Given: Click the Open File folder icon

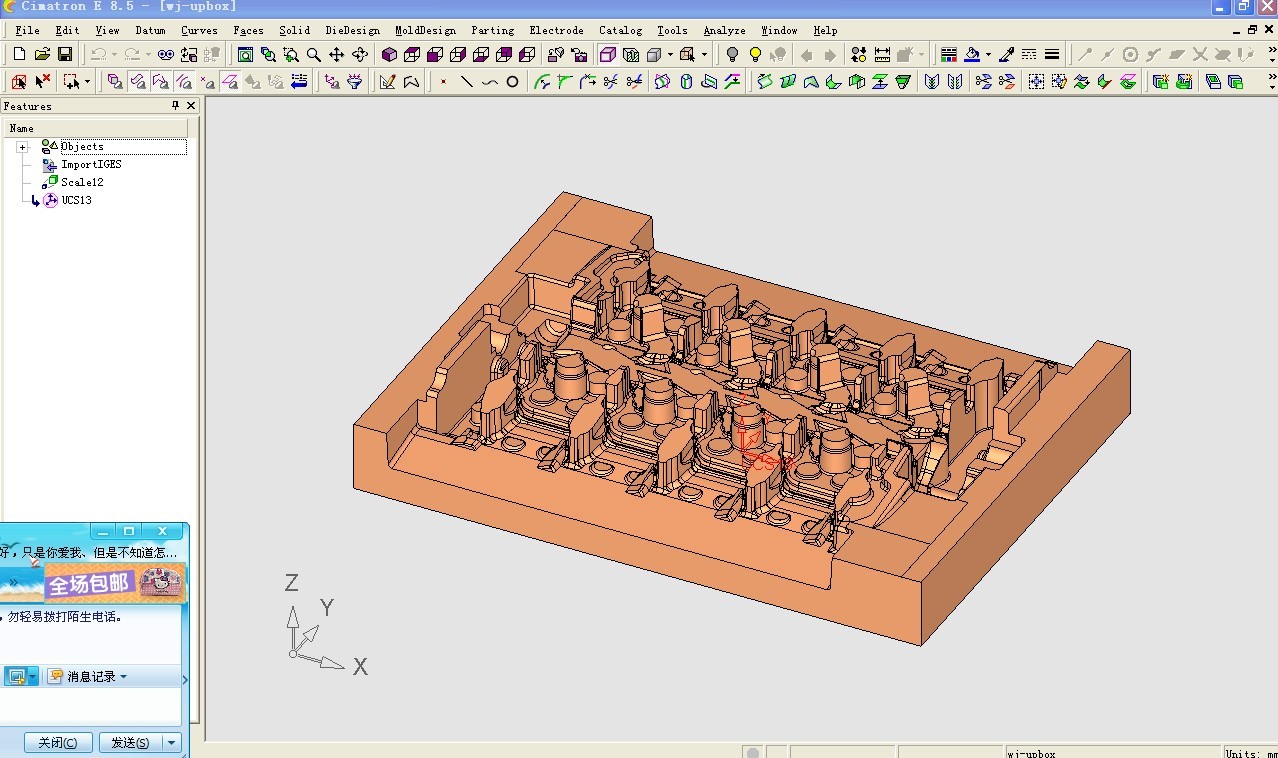Looking at the screenshot, I should (42, 54).
